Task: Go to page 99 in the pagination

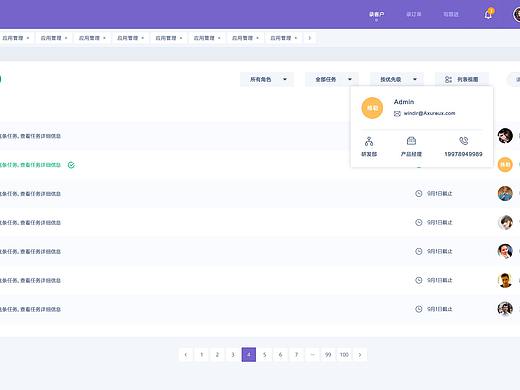Action: tap(328, 355)
